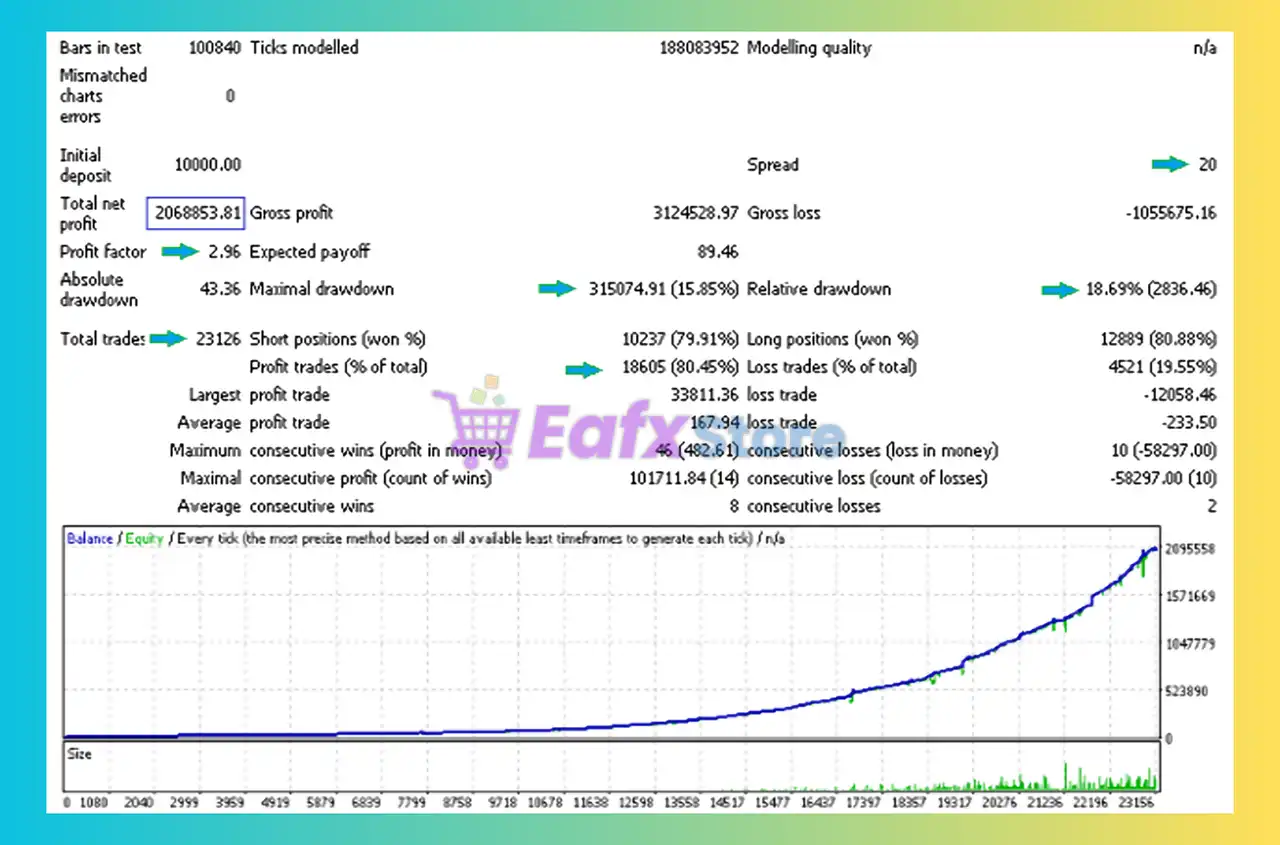The height and width of the screenshot is (845, 1280).
Task: Click the 2095558 value on the chart axis
Action: [x=1190, y=550]
